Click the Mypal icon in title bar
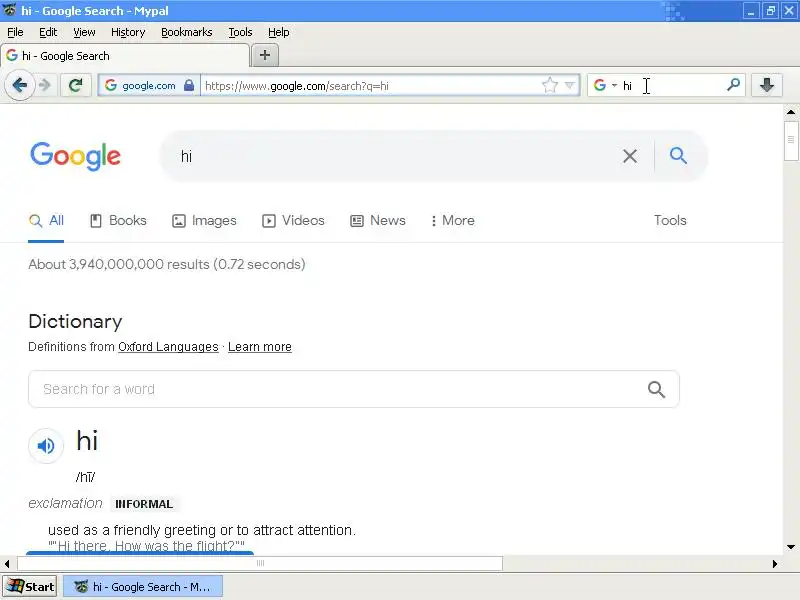This screenshot has width=800, height=600. click(10, 10)
